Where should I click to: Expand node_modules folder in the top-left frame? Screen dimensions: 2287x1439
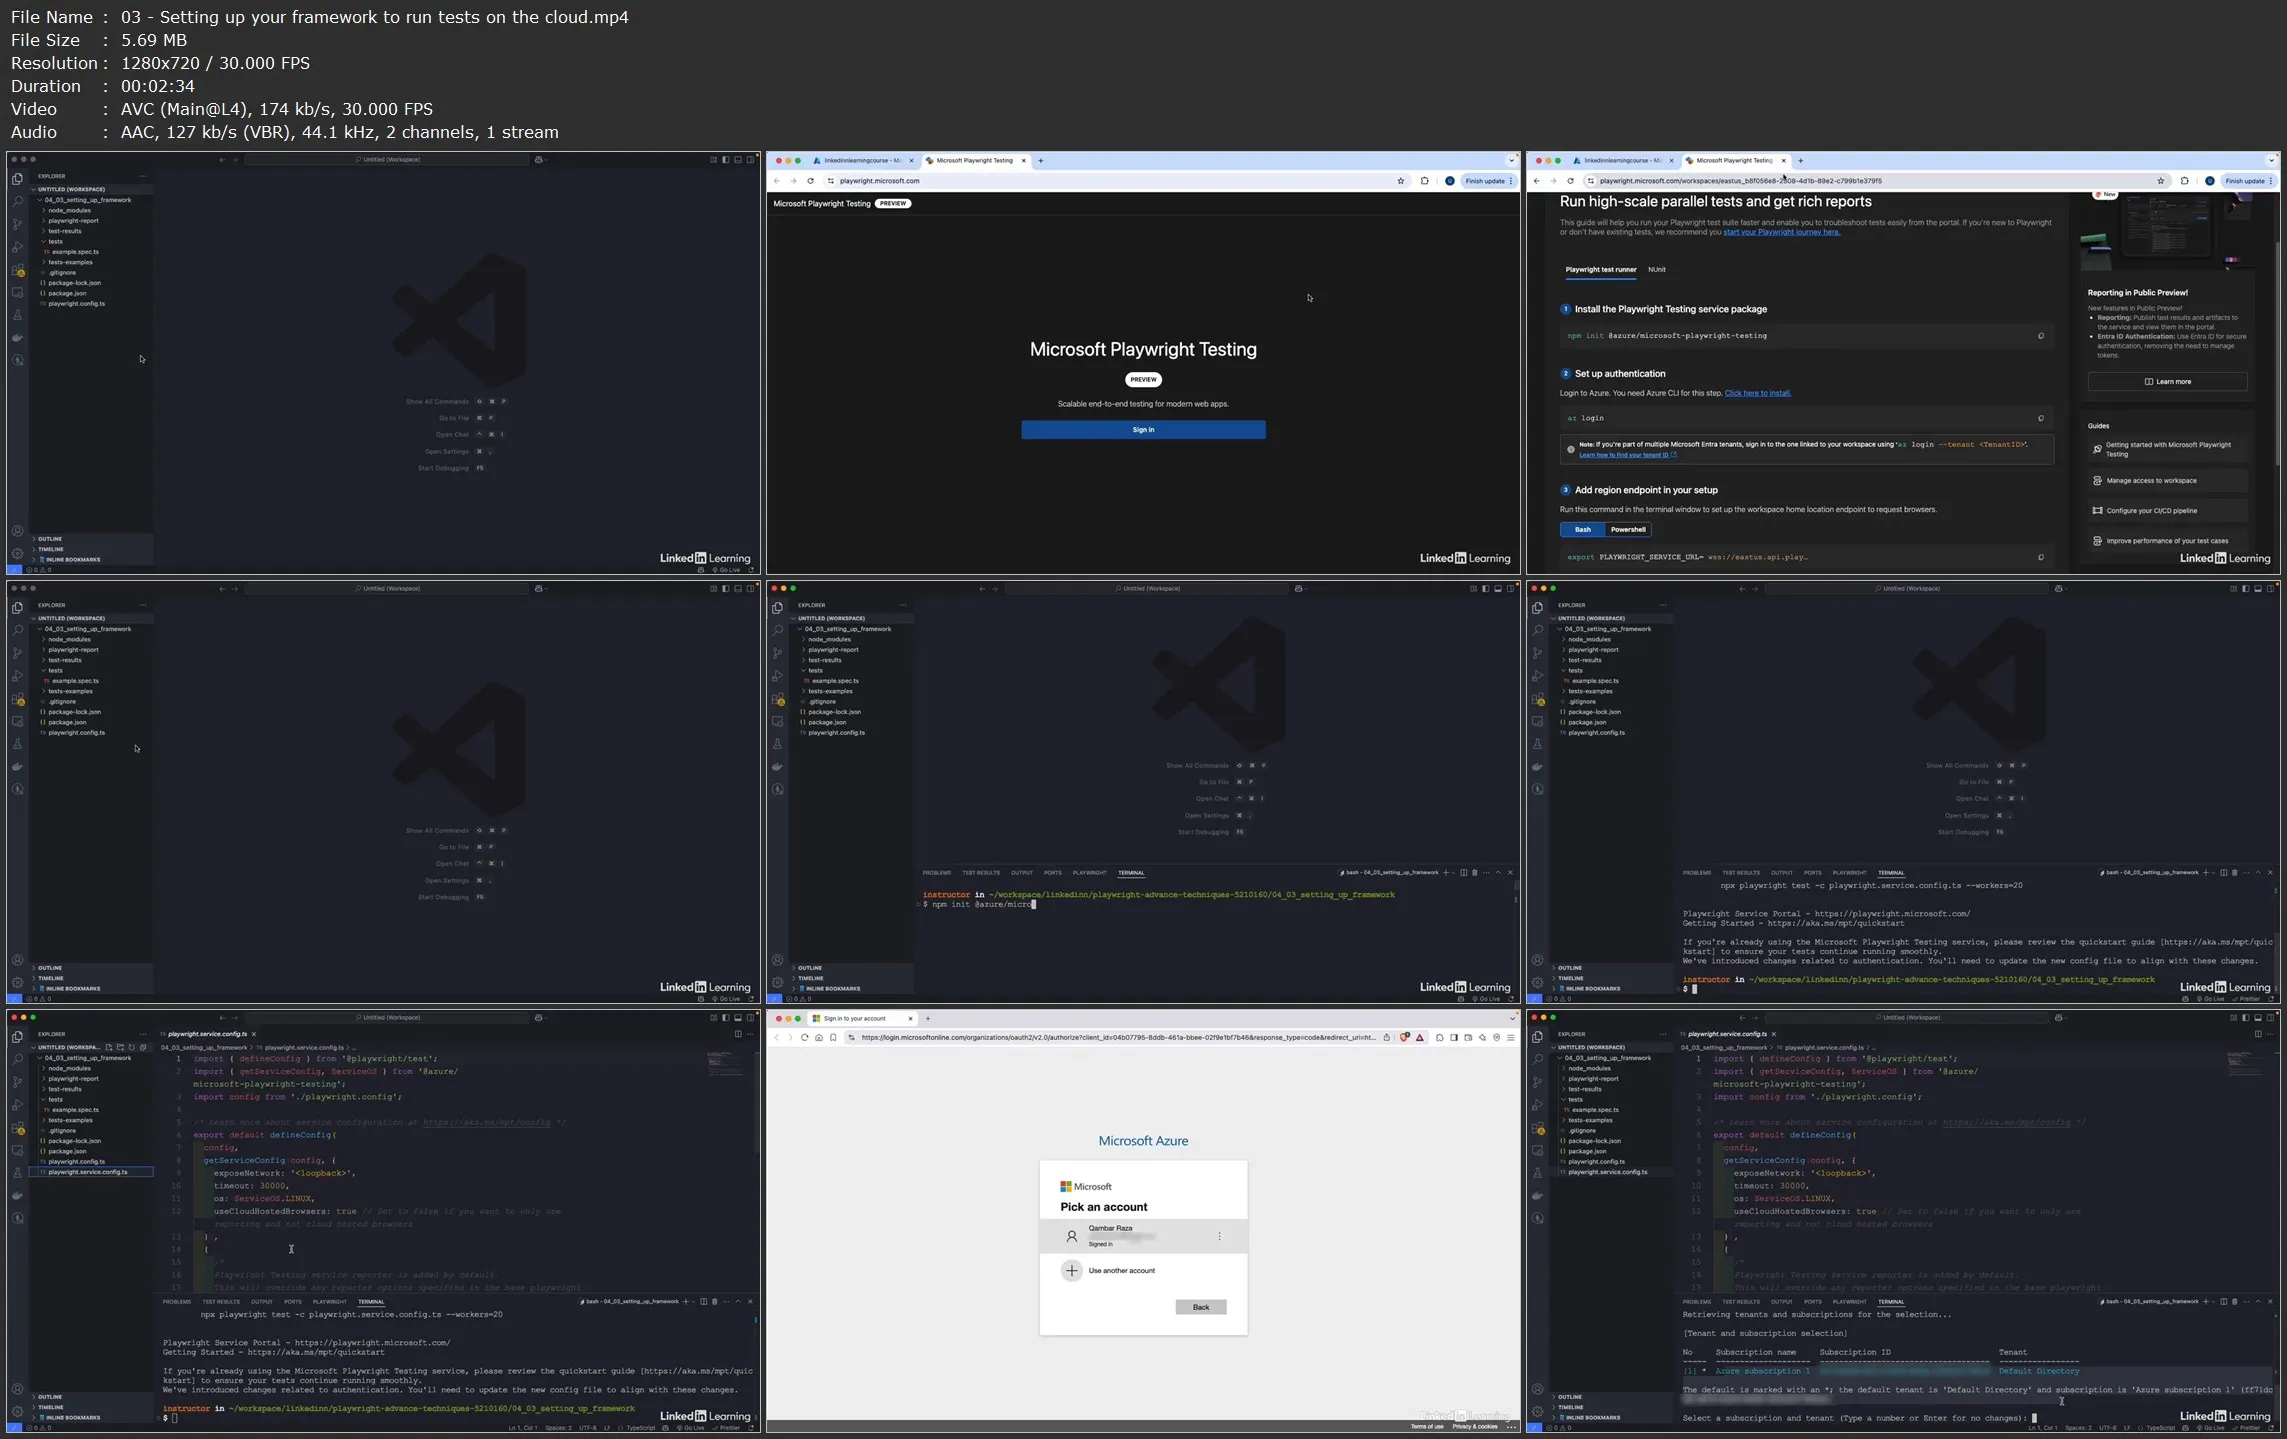pyautogui.click(x=69, y=210)
